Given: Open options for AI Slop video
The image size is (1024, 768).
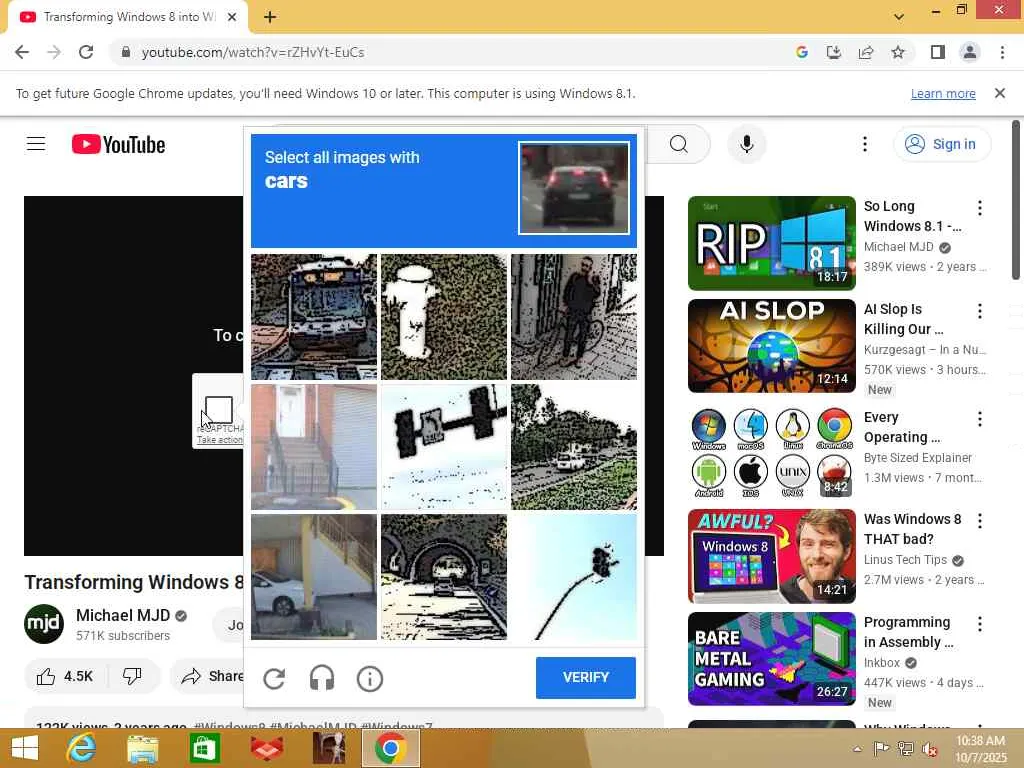Looking at the screenshot, I should pos(980,312).
